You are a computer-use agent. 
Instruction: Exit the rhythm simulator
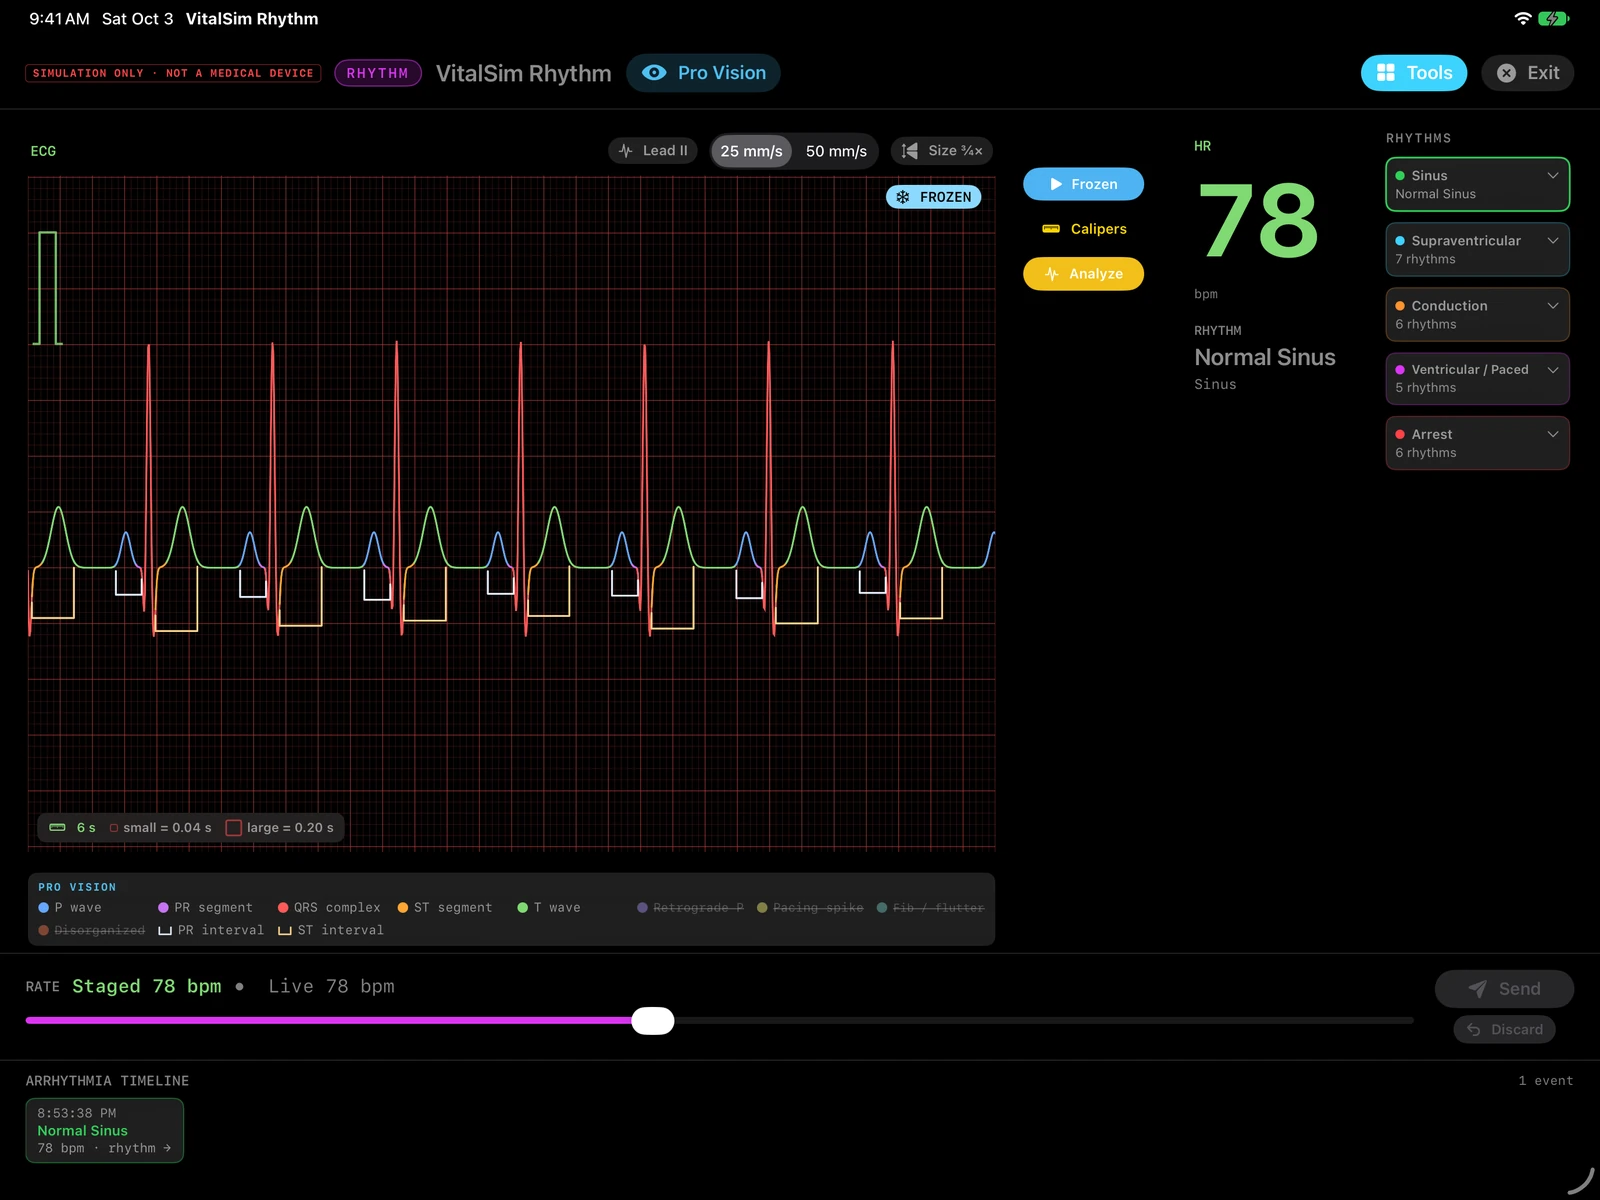pos(1527,73)
